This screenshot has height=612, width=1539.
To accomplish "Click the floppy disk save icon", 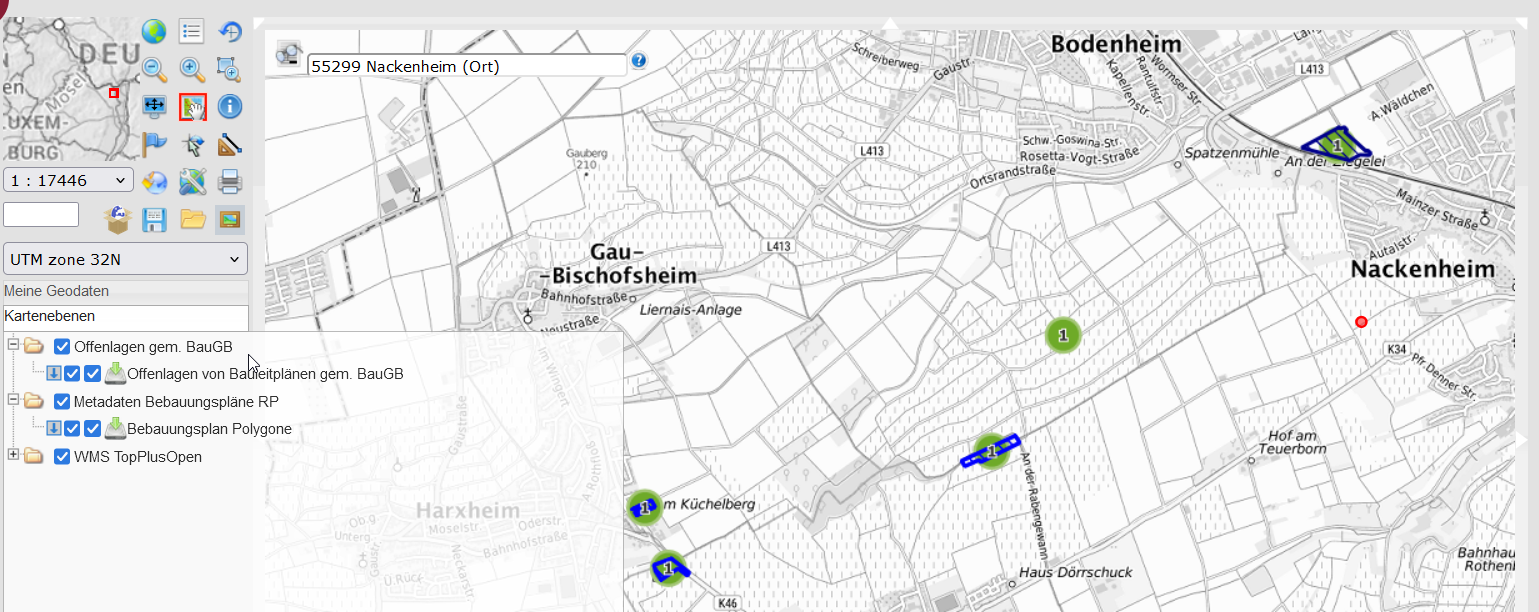I will tap(154, 219).
